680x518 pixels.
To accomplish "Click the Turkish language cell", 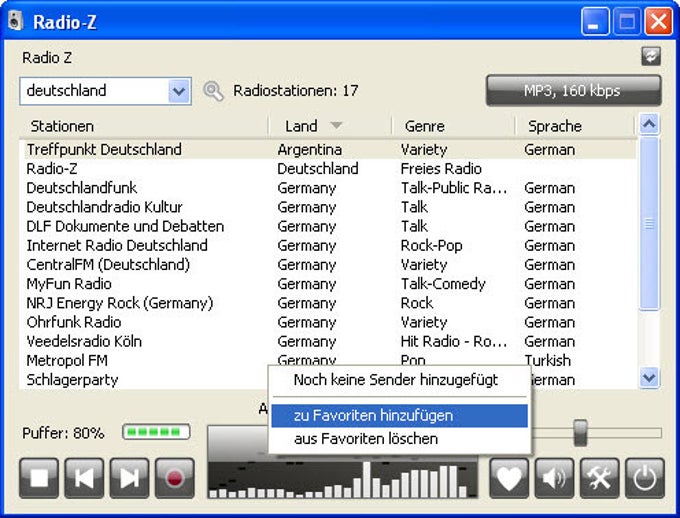I will (x=548, y=361).
